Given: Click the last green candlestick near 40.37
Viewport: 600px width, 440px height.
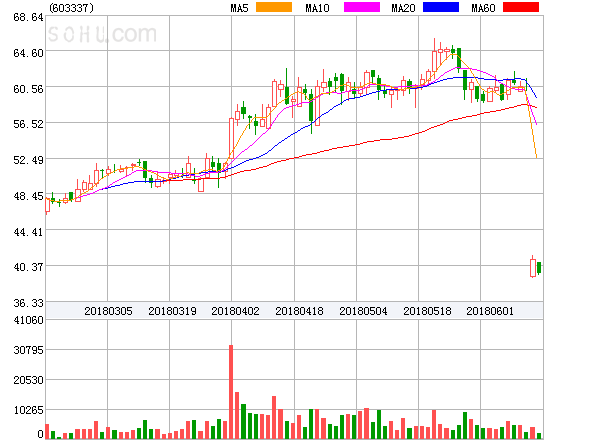Looking at the screenshot, I should 539,268.
